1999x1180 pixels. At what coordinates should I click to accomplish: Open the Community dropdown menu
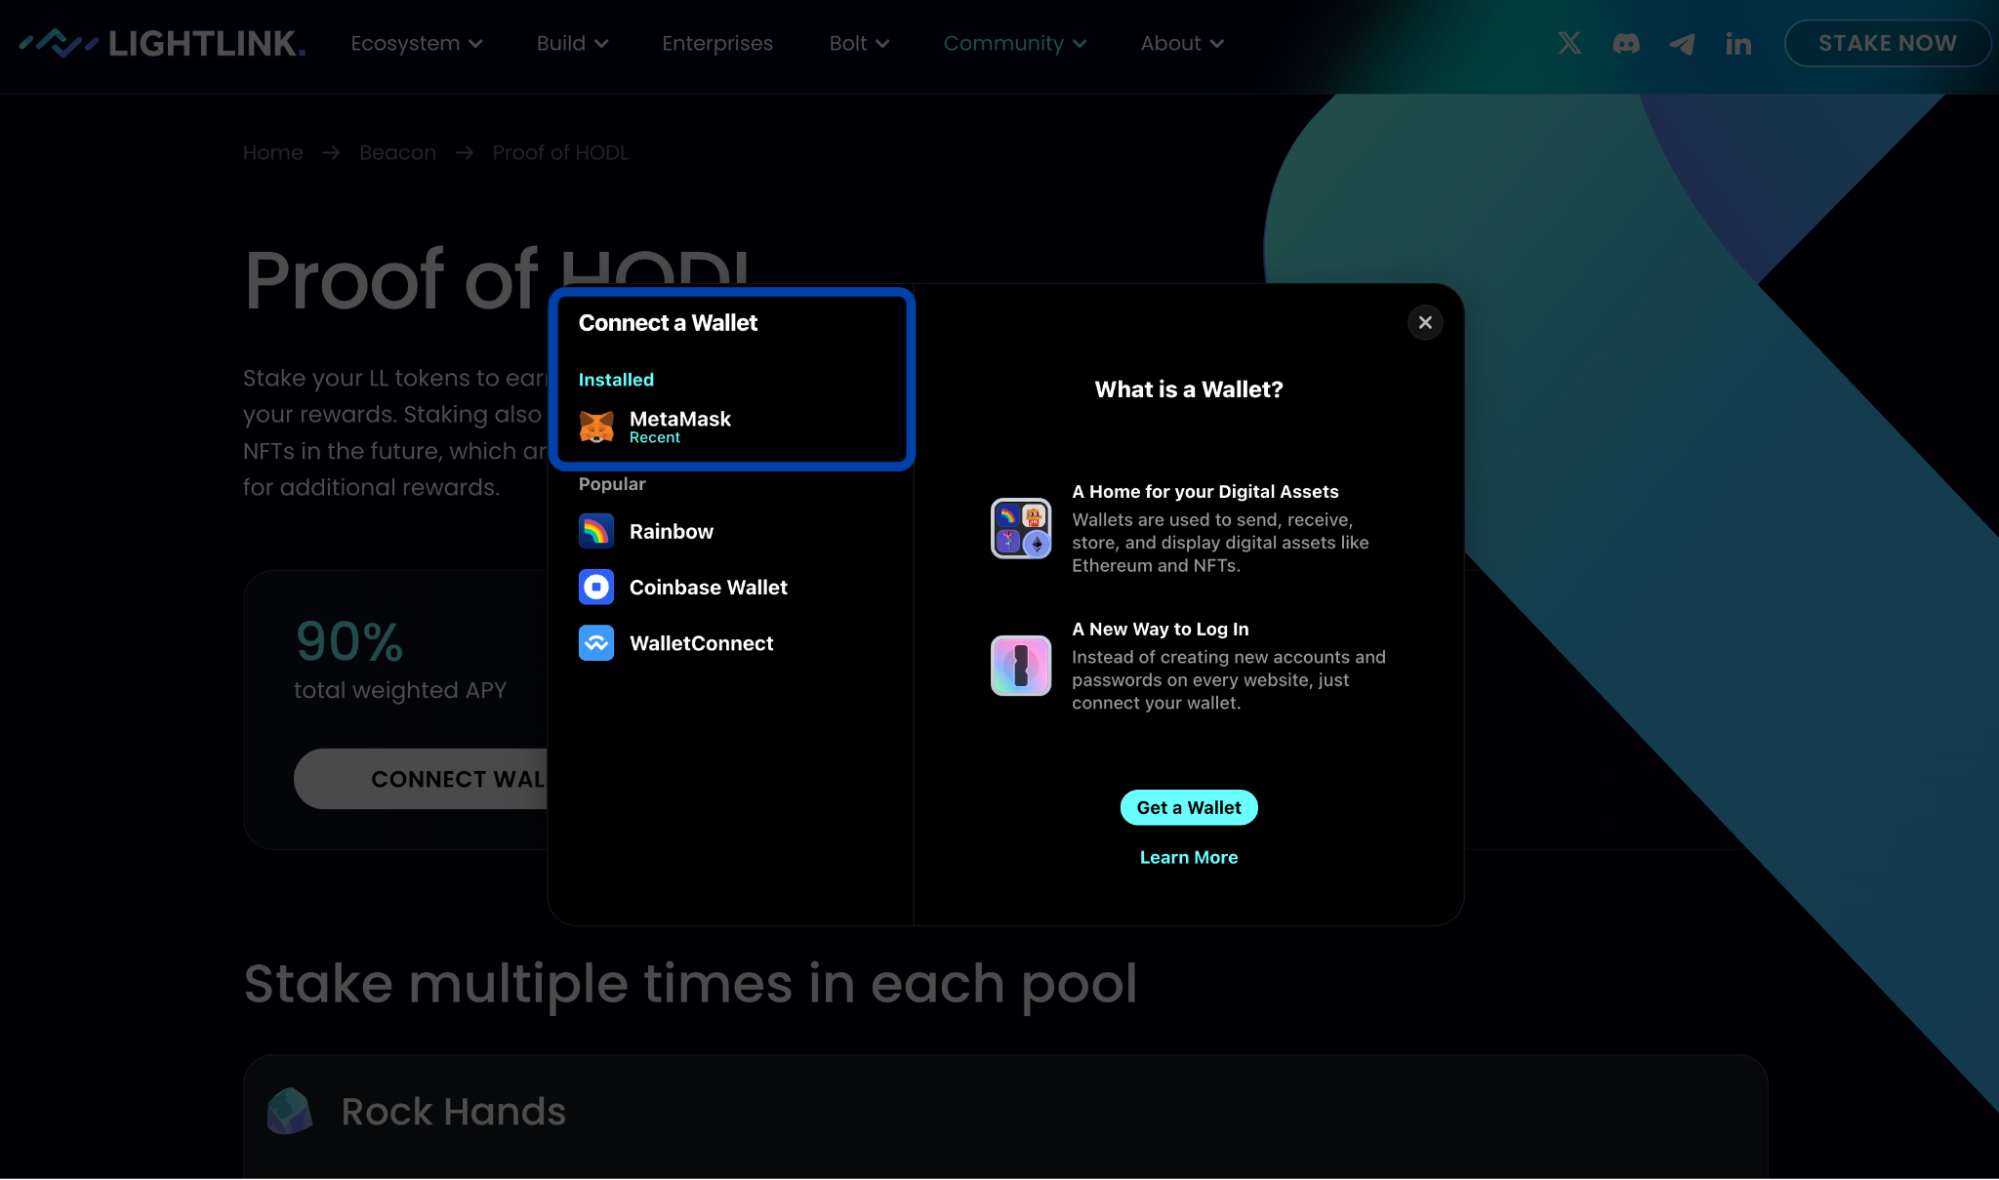click(x=1014, y=43)
